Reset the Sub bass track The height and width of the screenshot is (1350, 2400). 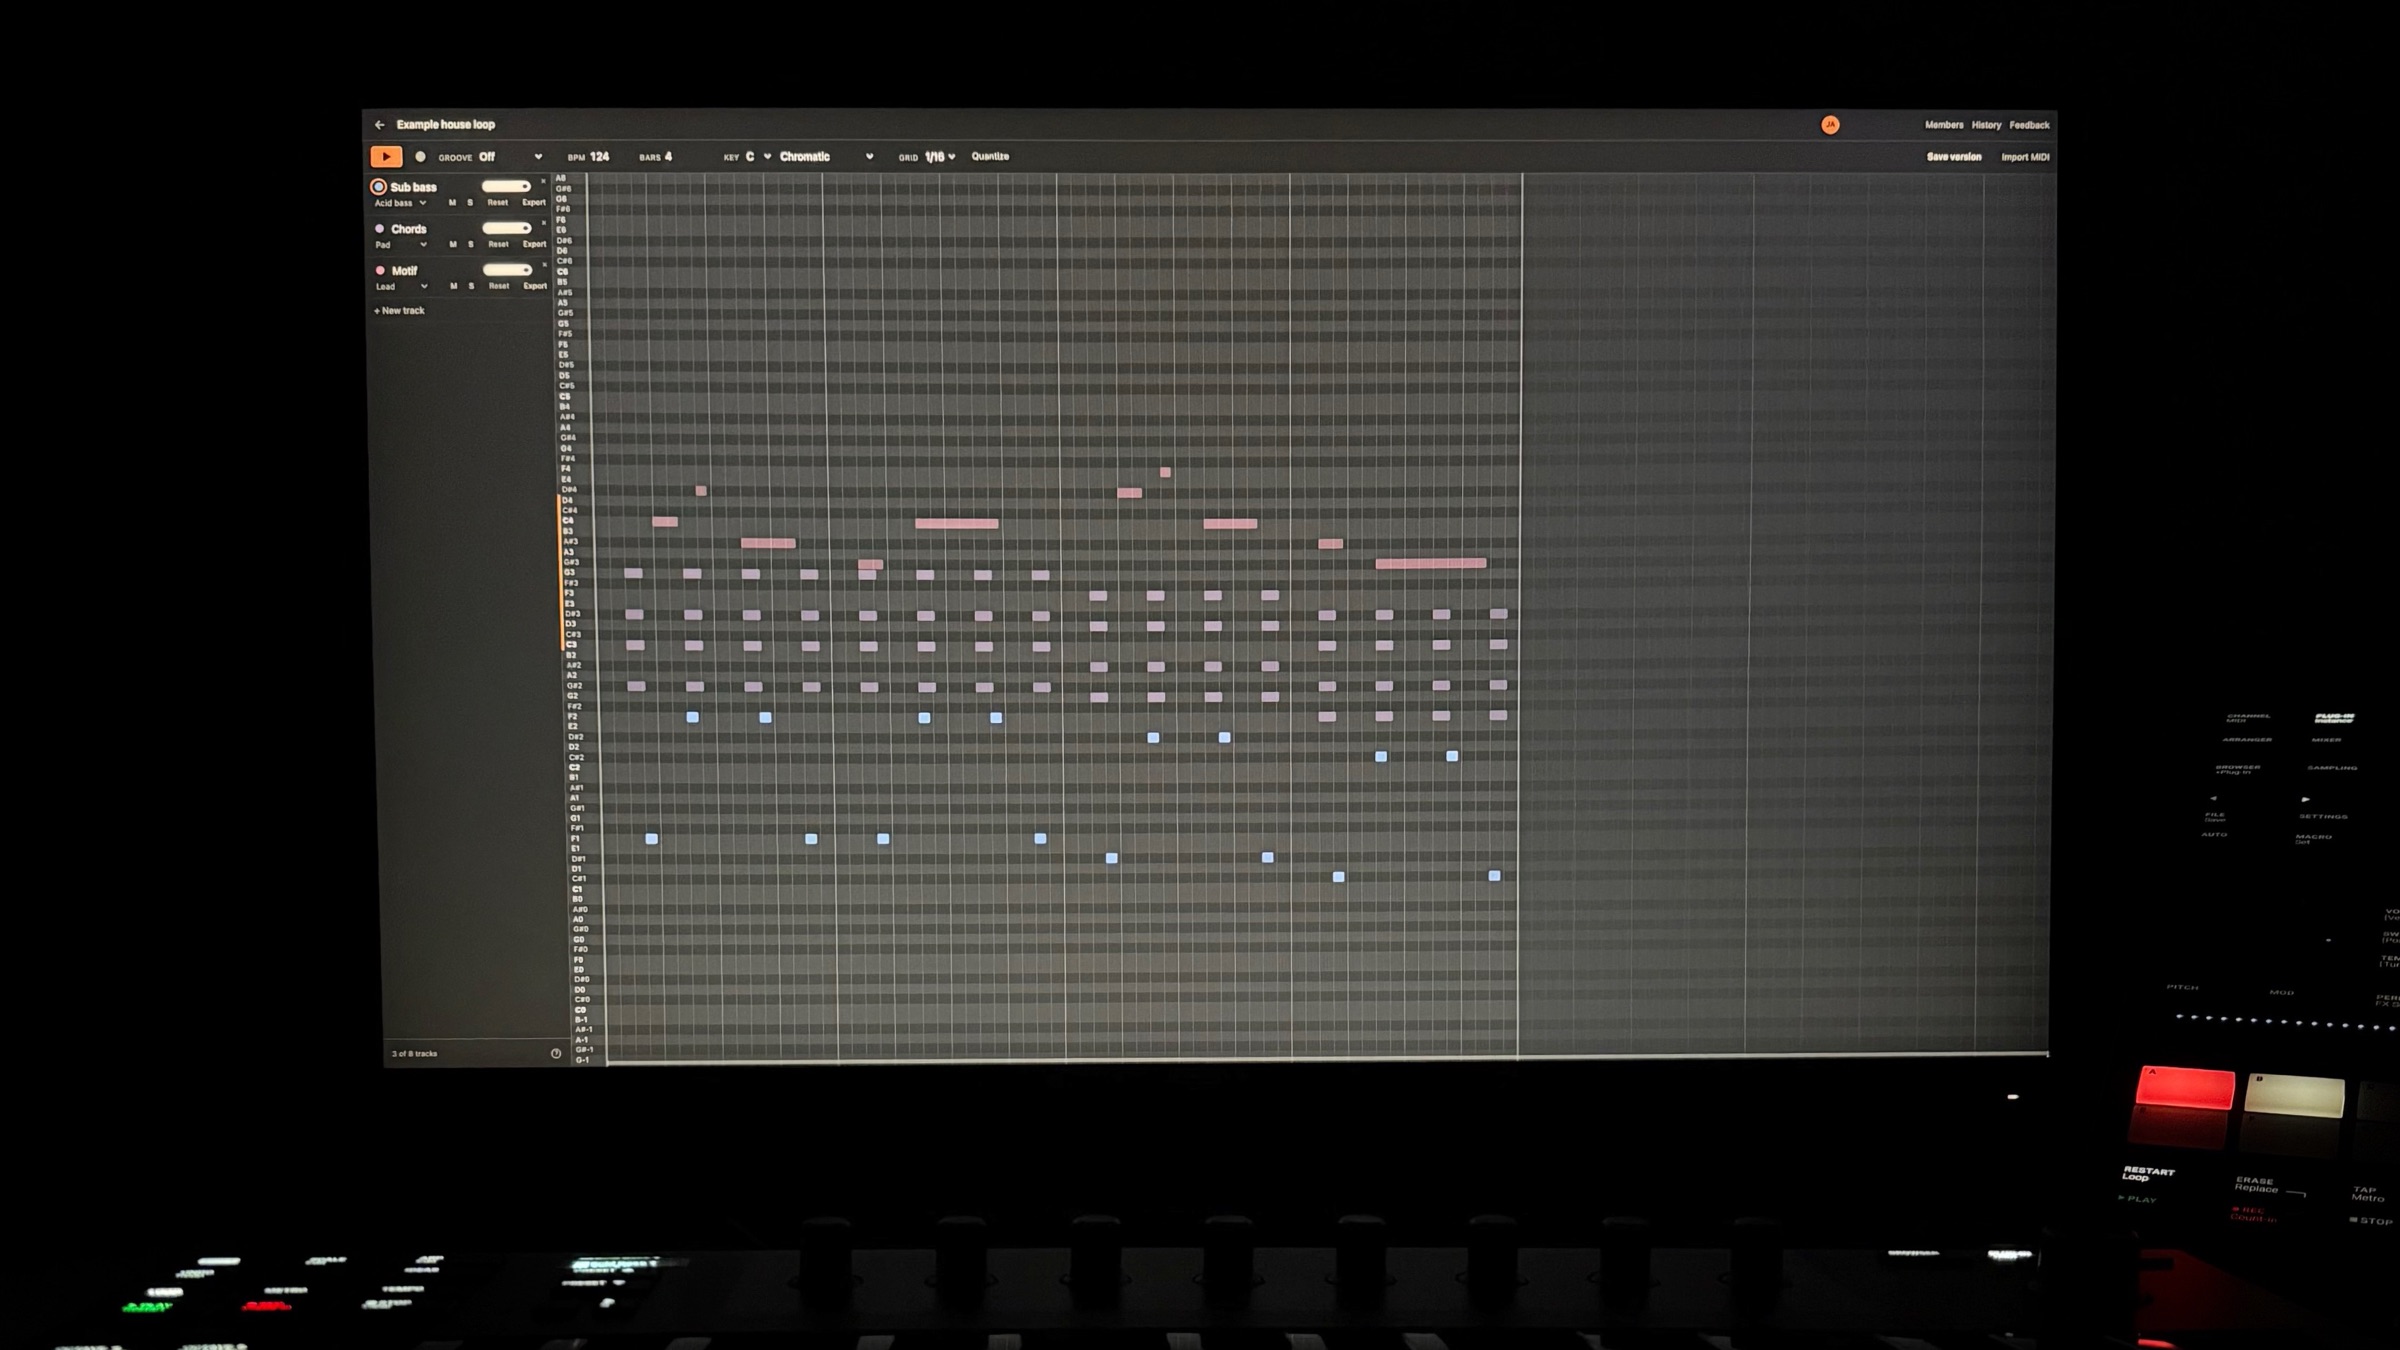(497, 203)
